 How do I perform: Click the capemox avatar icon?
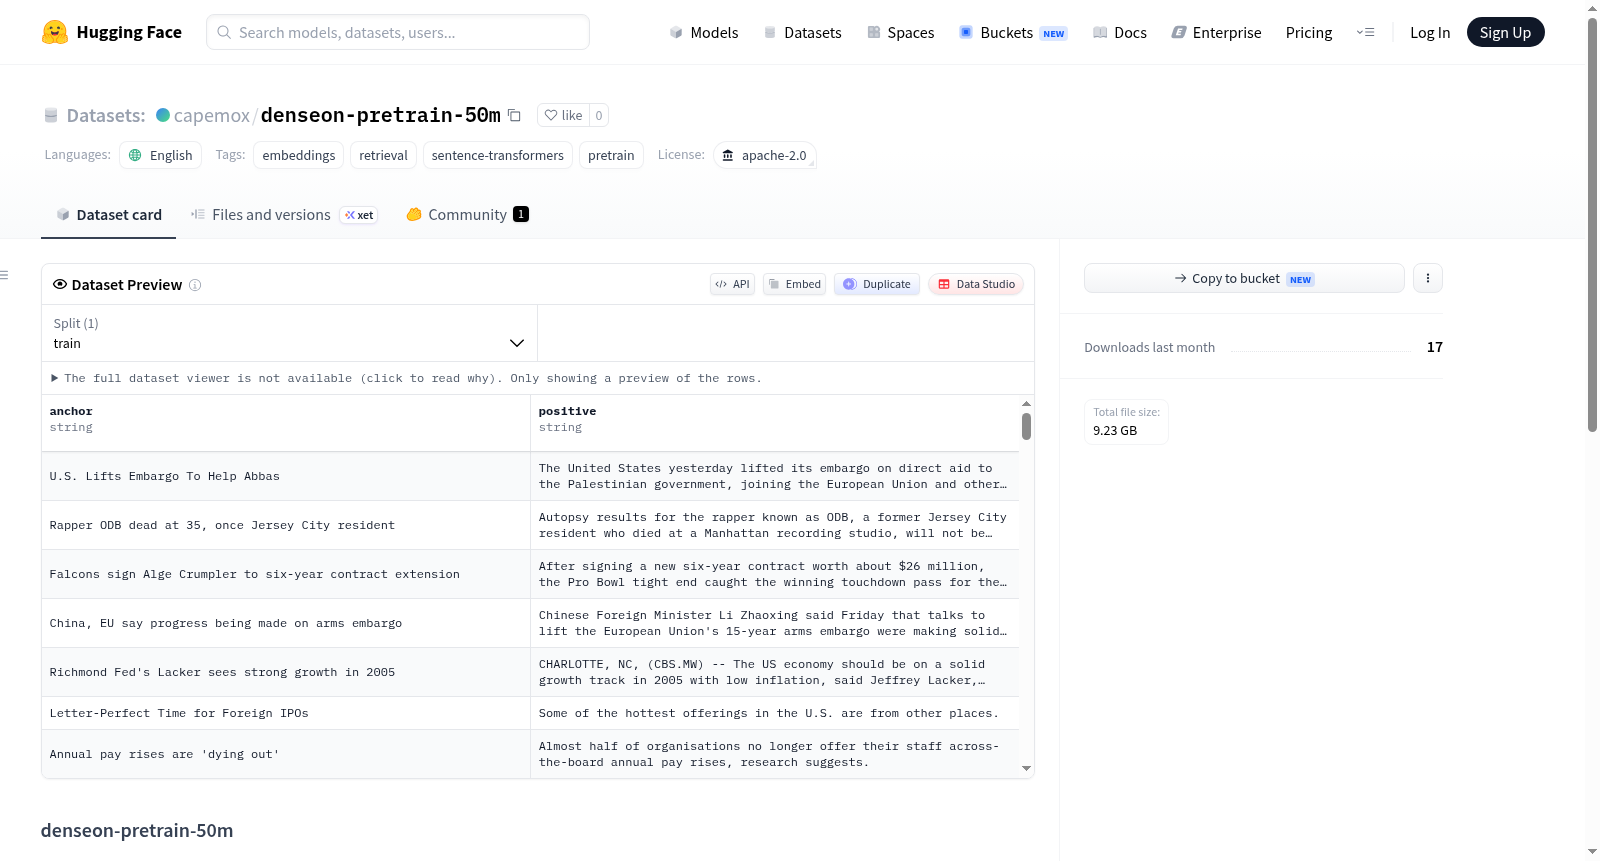click(163, 115)
